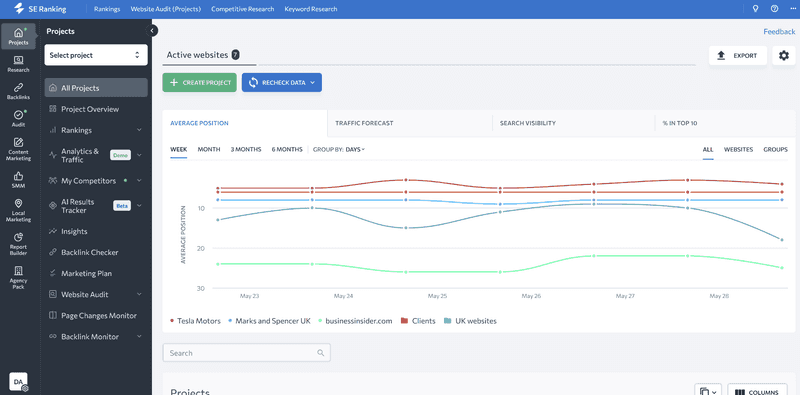Open the Feedback link
800x395 pixels.
(779, 32)
